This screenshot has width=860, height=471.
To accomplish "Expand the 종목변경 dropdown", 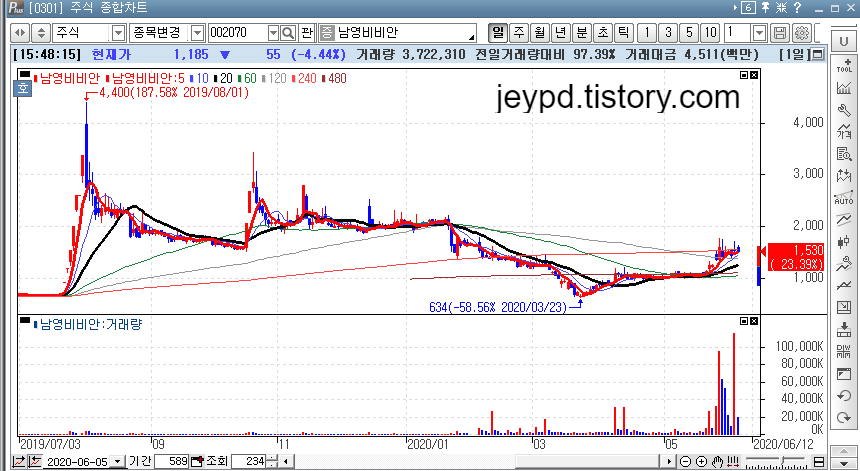I will pyautogui.click(x=197, y=33).
